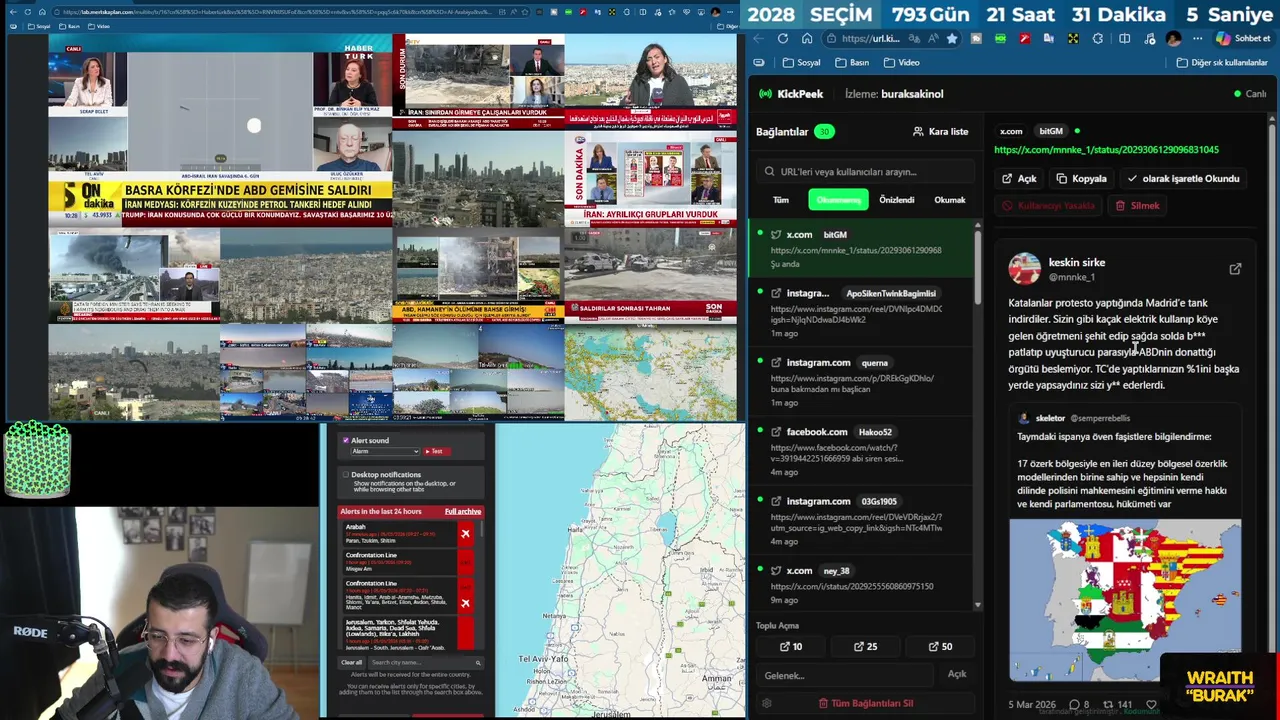Open the Alarm sound dropdown
Viewport: 1280px width, 720px height.
point(384,451)
